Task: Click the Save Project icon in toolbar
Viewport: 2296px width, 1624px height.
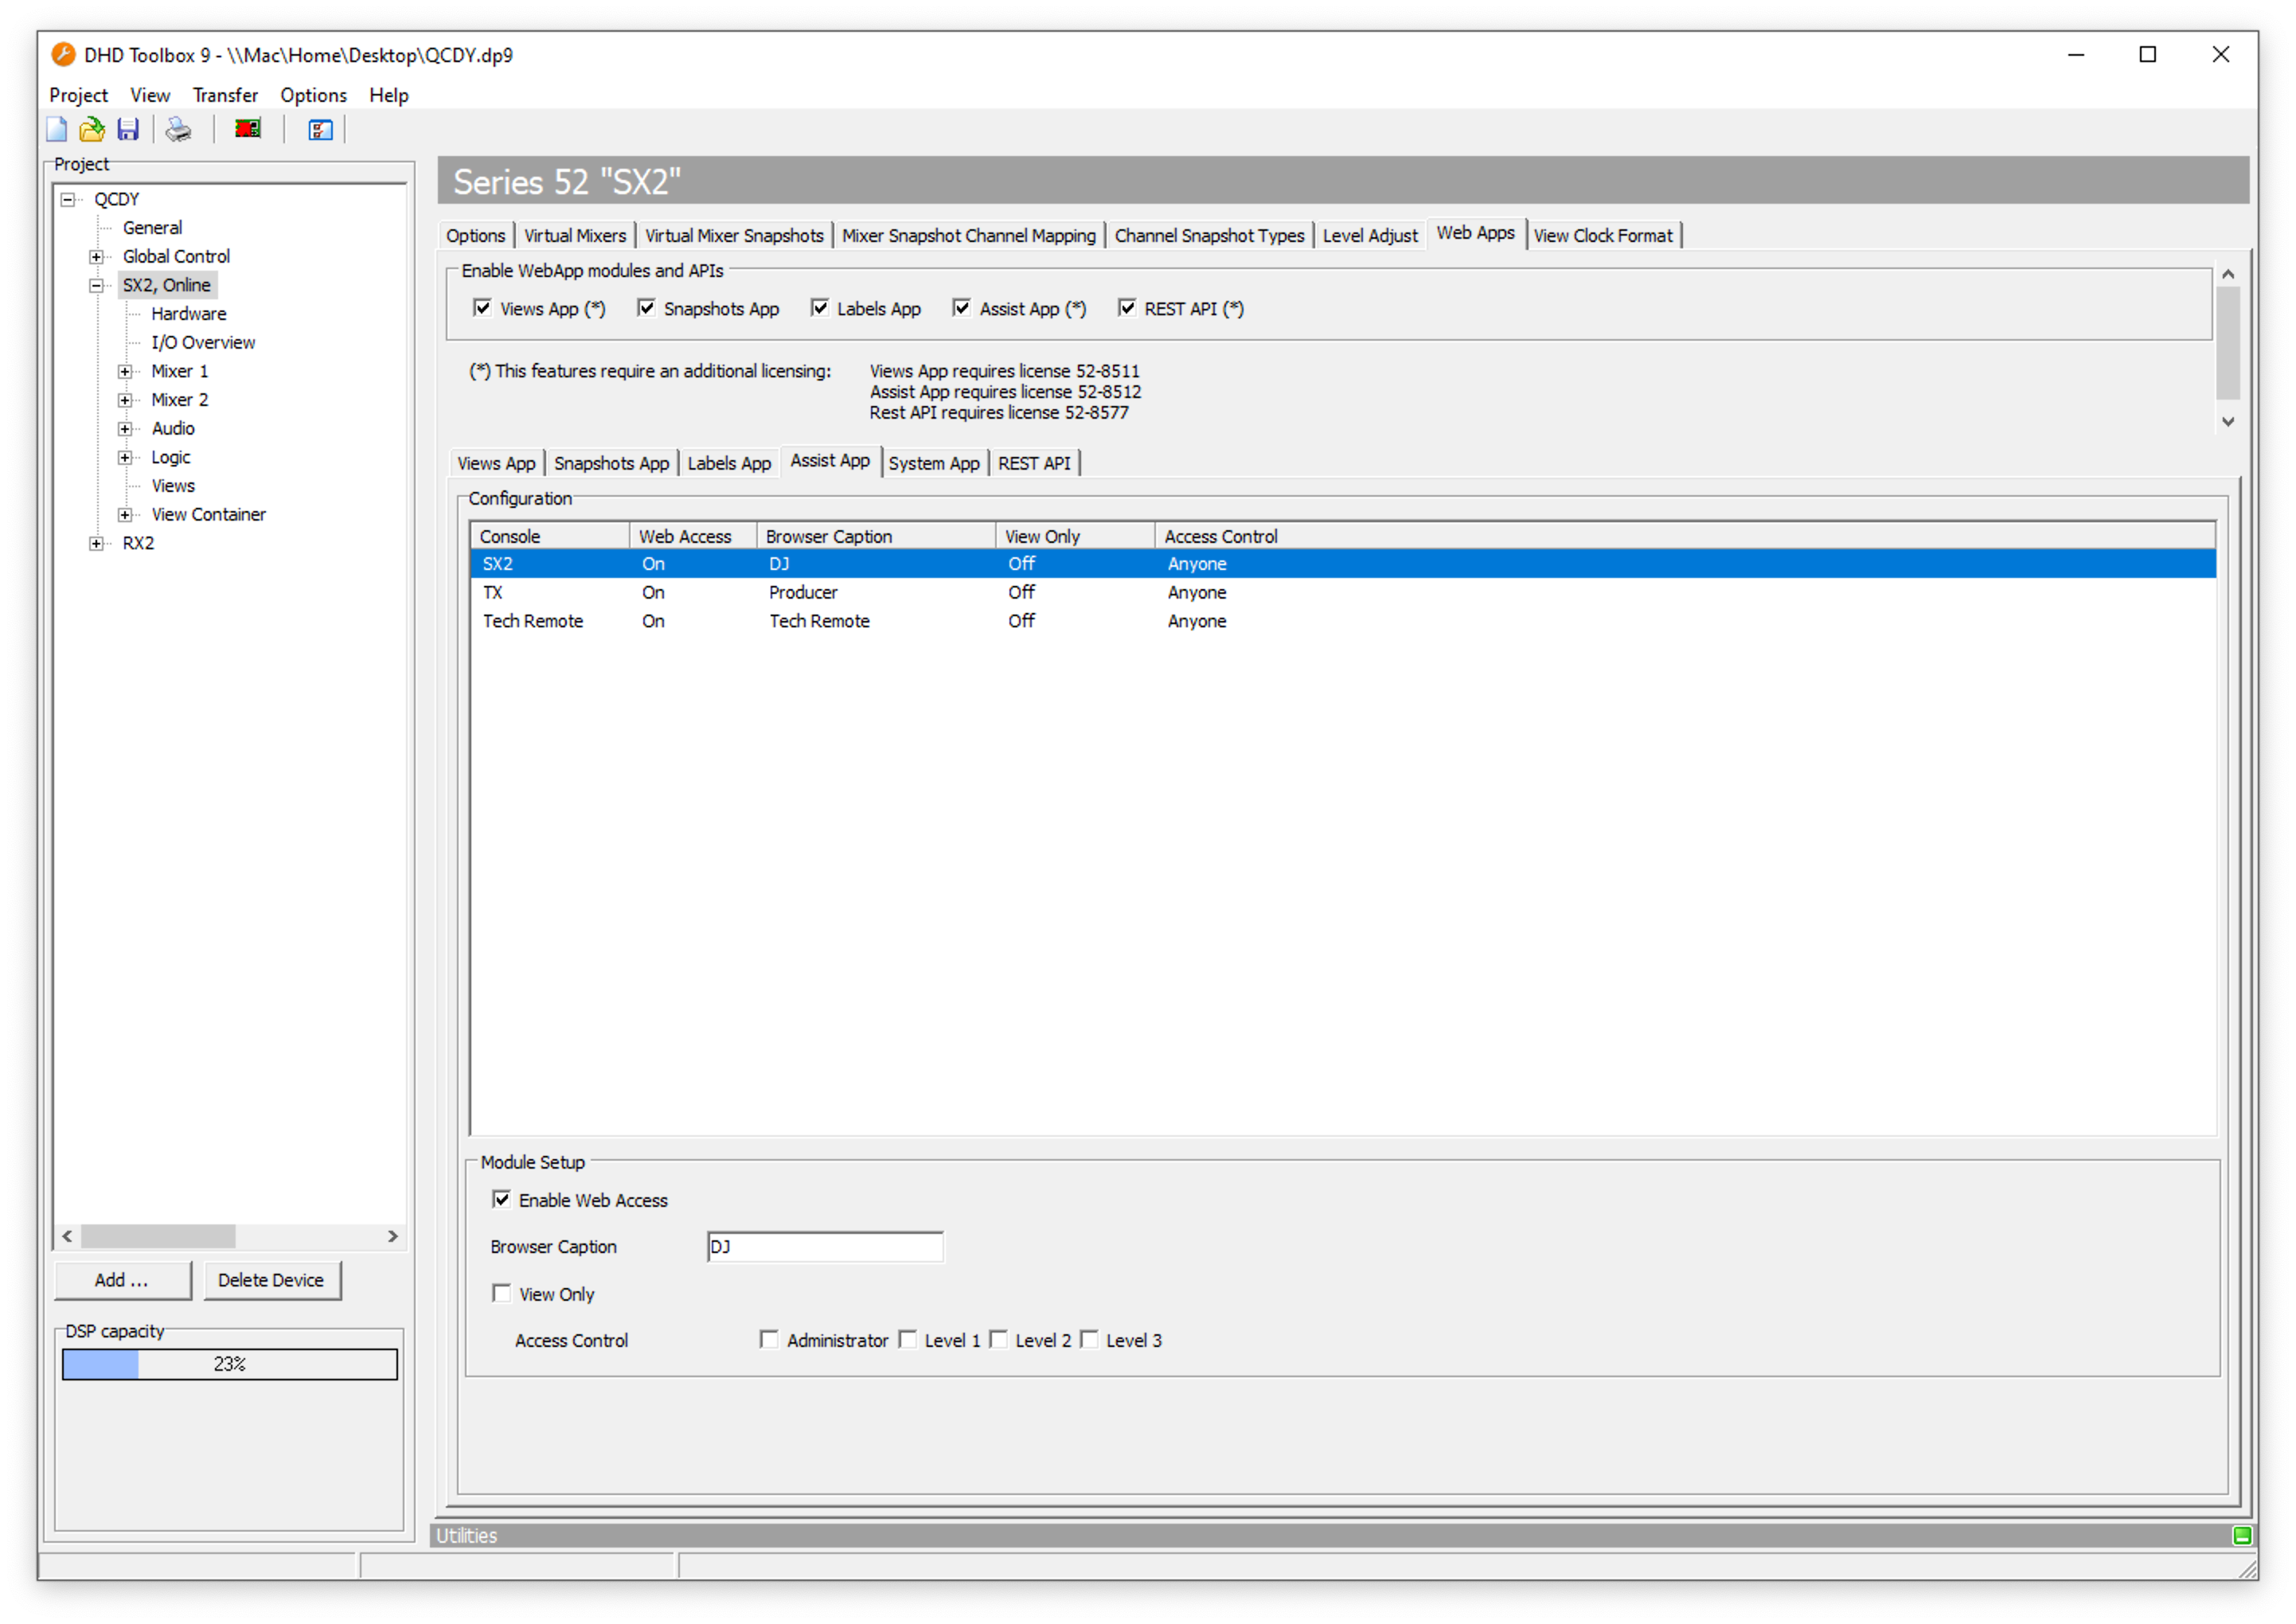Action: point(127,130)
